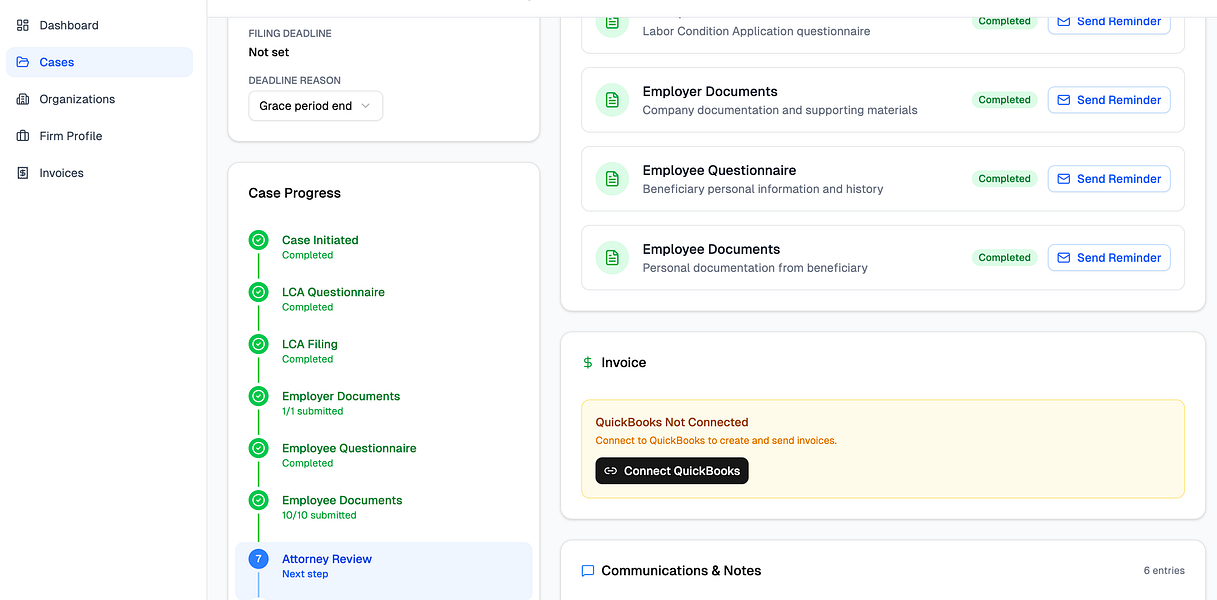Click the Employee Questionnaire step checkmark
The height and width of the screenshot is (600, 1217).
click(258, 448)
